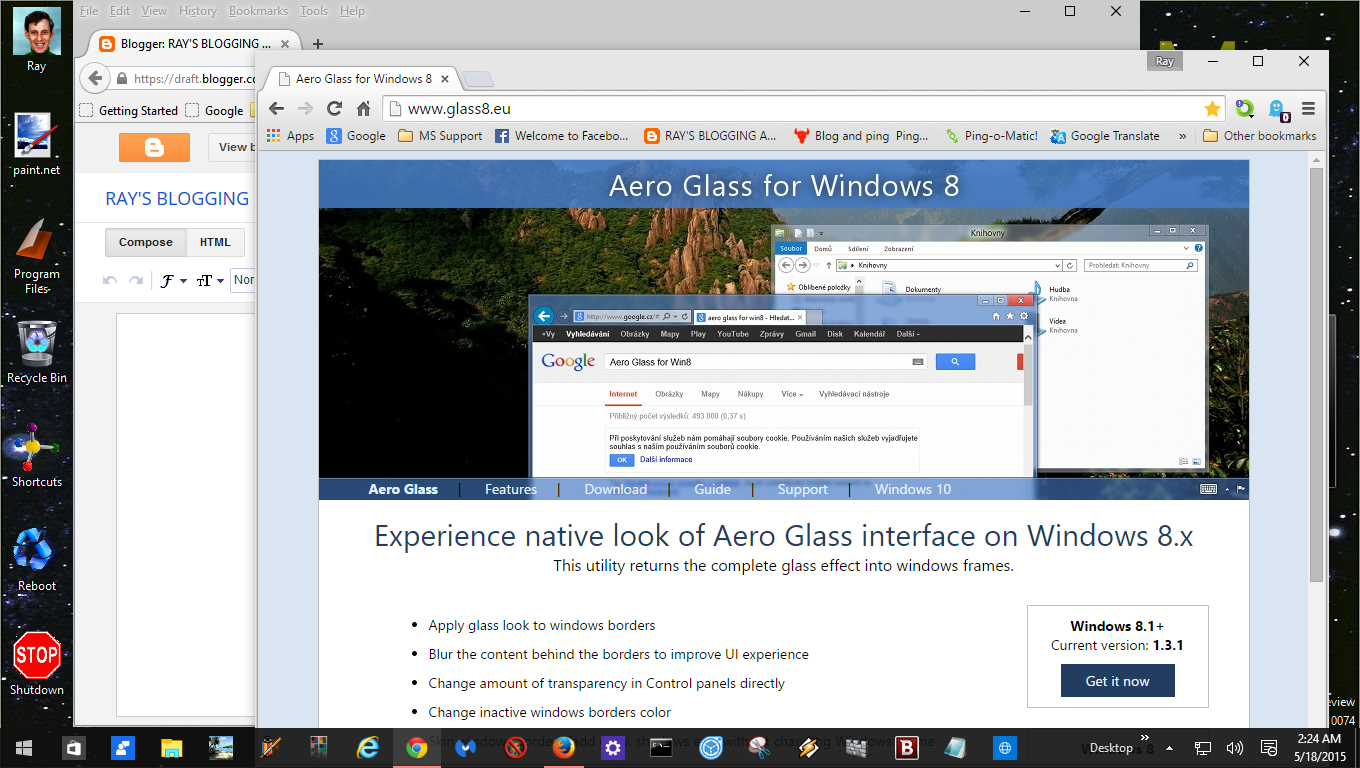
Task: Open a new tab in Chrome
Action: pos(479,80)
